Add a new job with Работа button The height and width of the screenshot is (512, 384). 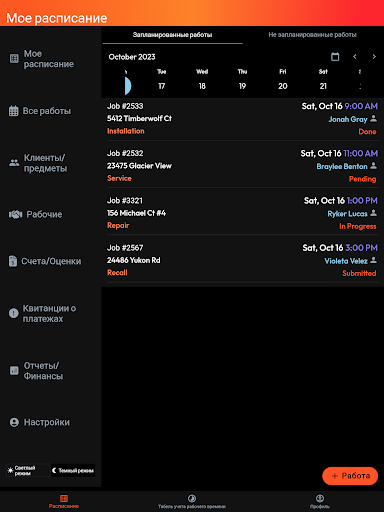[x=350, y=476]
